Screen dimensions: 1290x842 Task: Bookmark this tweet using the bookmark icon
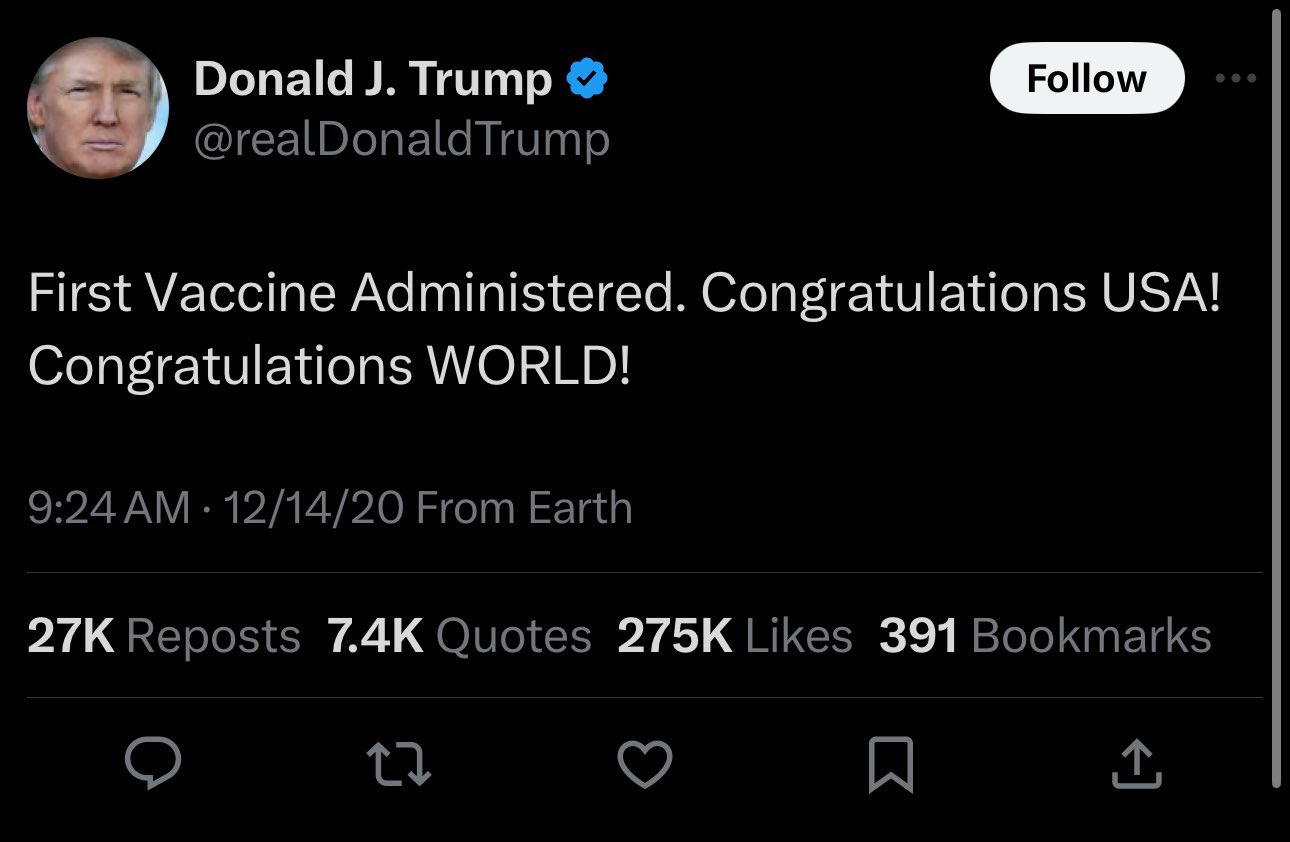(890, 765)
